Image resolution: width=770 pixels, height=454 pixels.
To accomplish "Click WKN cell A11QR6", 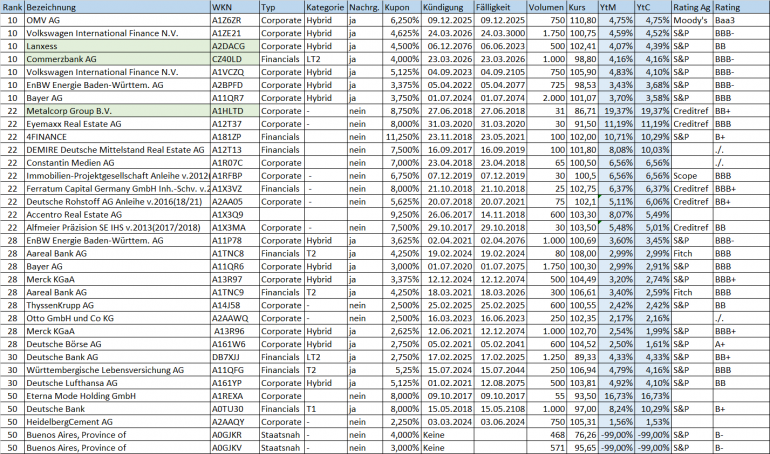I will point(235,267).
